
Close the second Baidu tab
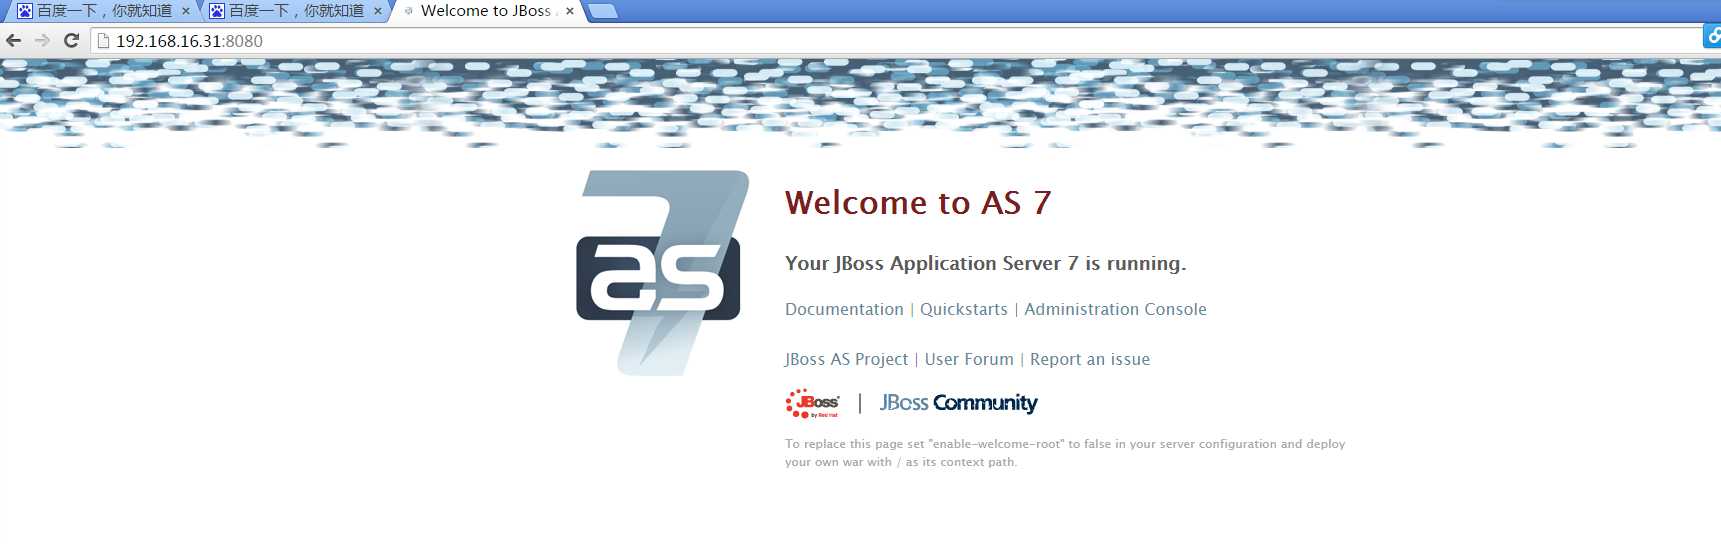[378, 11]
